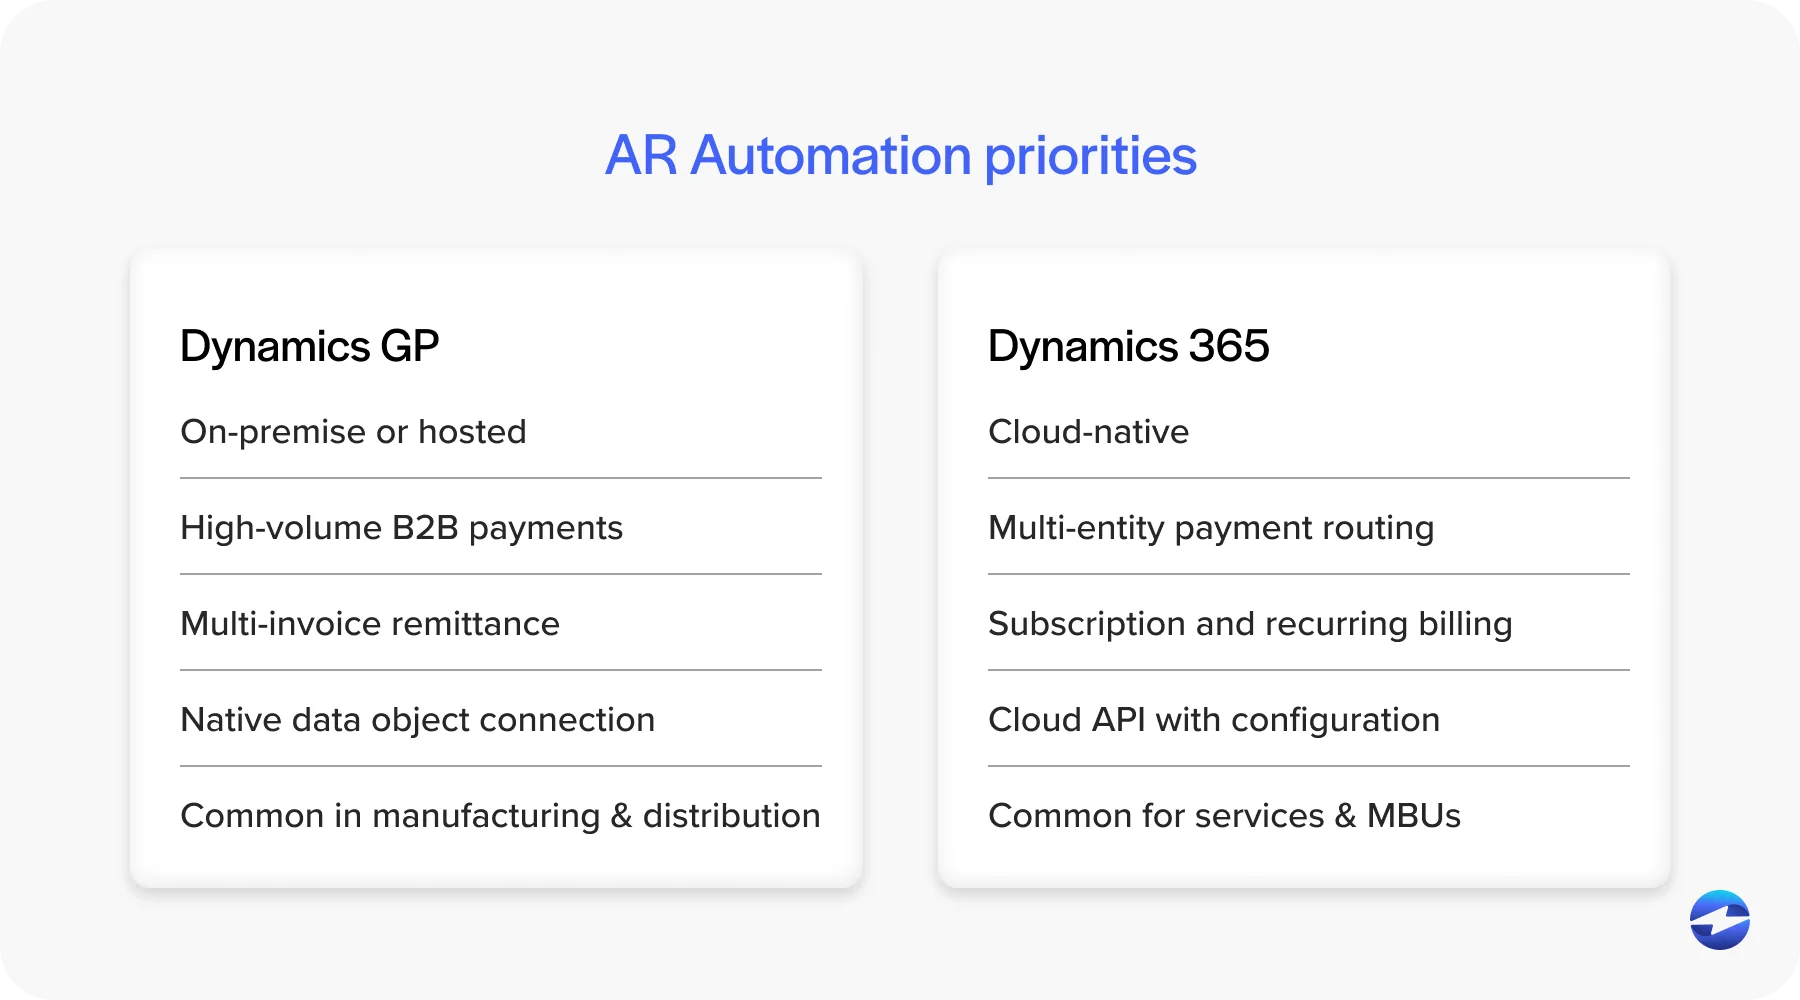The height and width of the screenshot is (1000, 1800).
Task: Click 'Native data object connection' row
Action: [x=501, y=719]
